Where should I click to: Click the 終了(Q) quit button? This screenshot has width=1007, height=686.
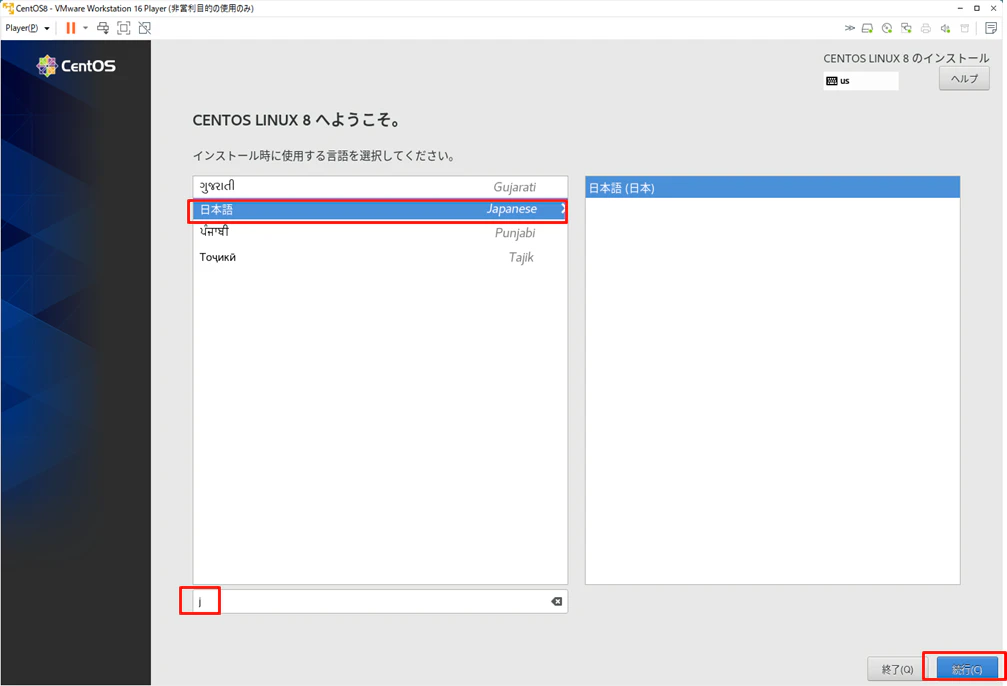[897, 669]
